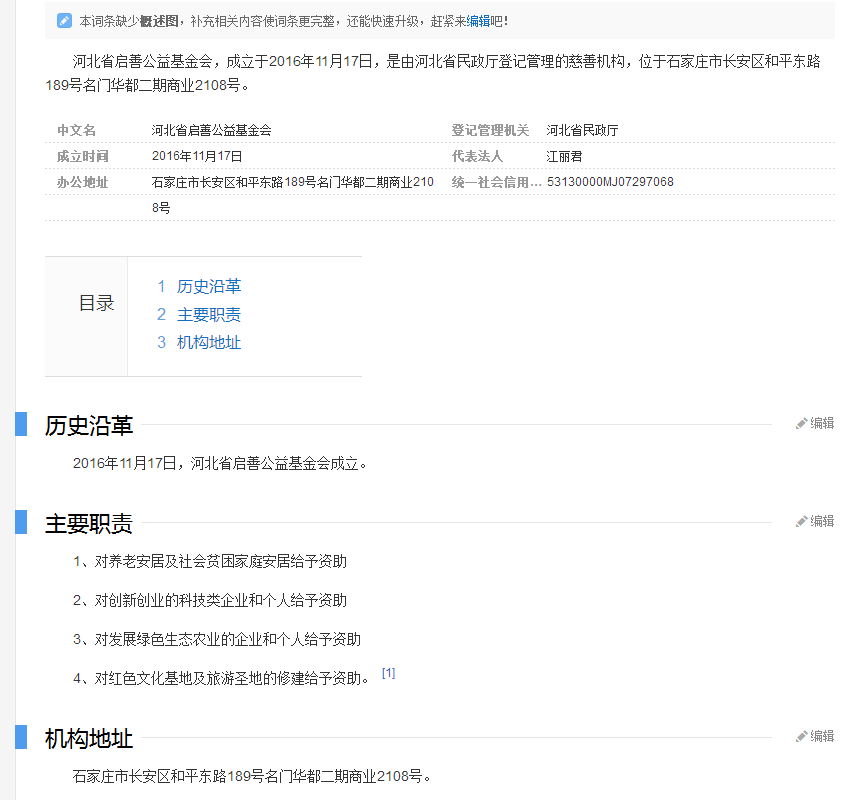Click the pencil icon beside 历史沿革 edit

click(801, 424)
